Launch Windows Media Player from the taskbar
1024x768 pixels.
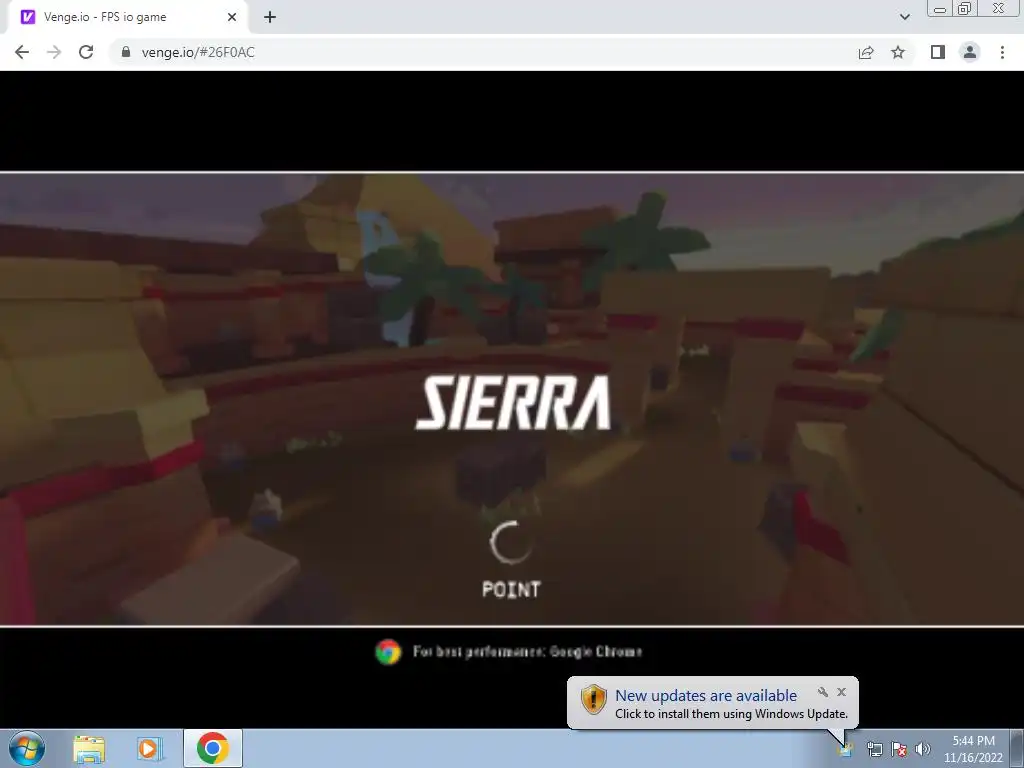tap(150, 749)
